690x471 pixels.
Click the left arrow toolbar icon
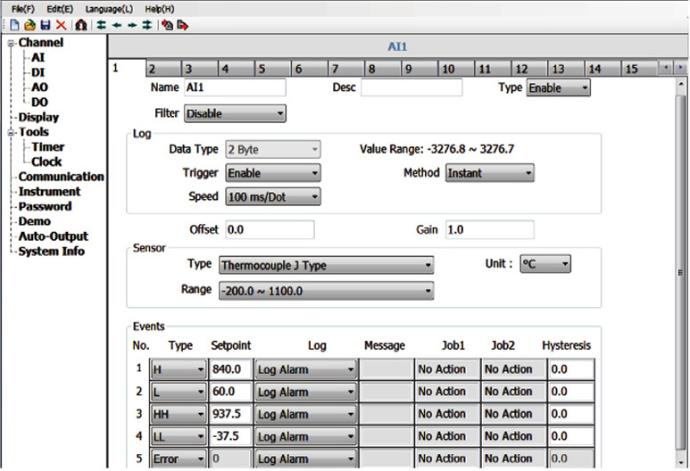click(x=117, y=25)
